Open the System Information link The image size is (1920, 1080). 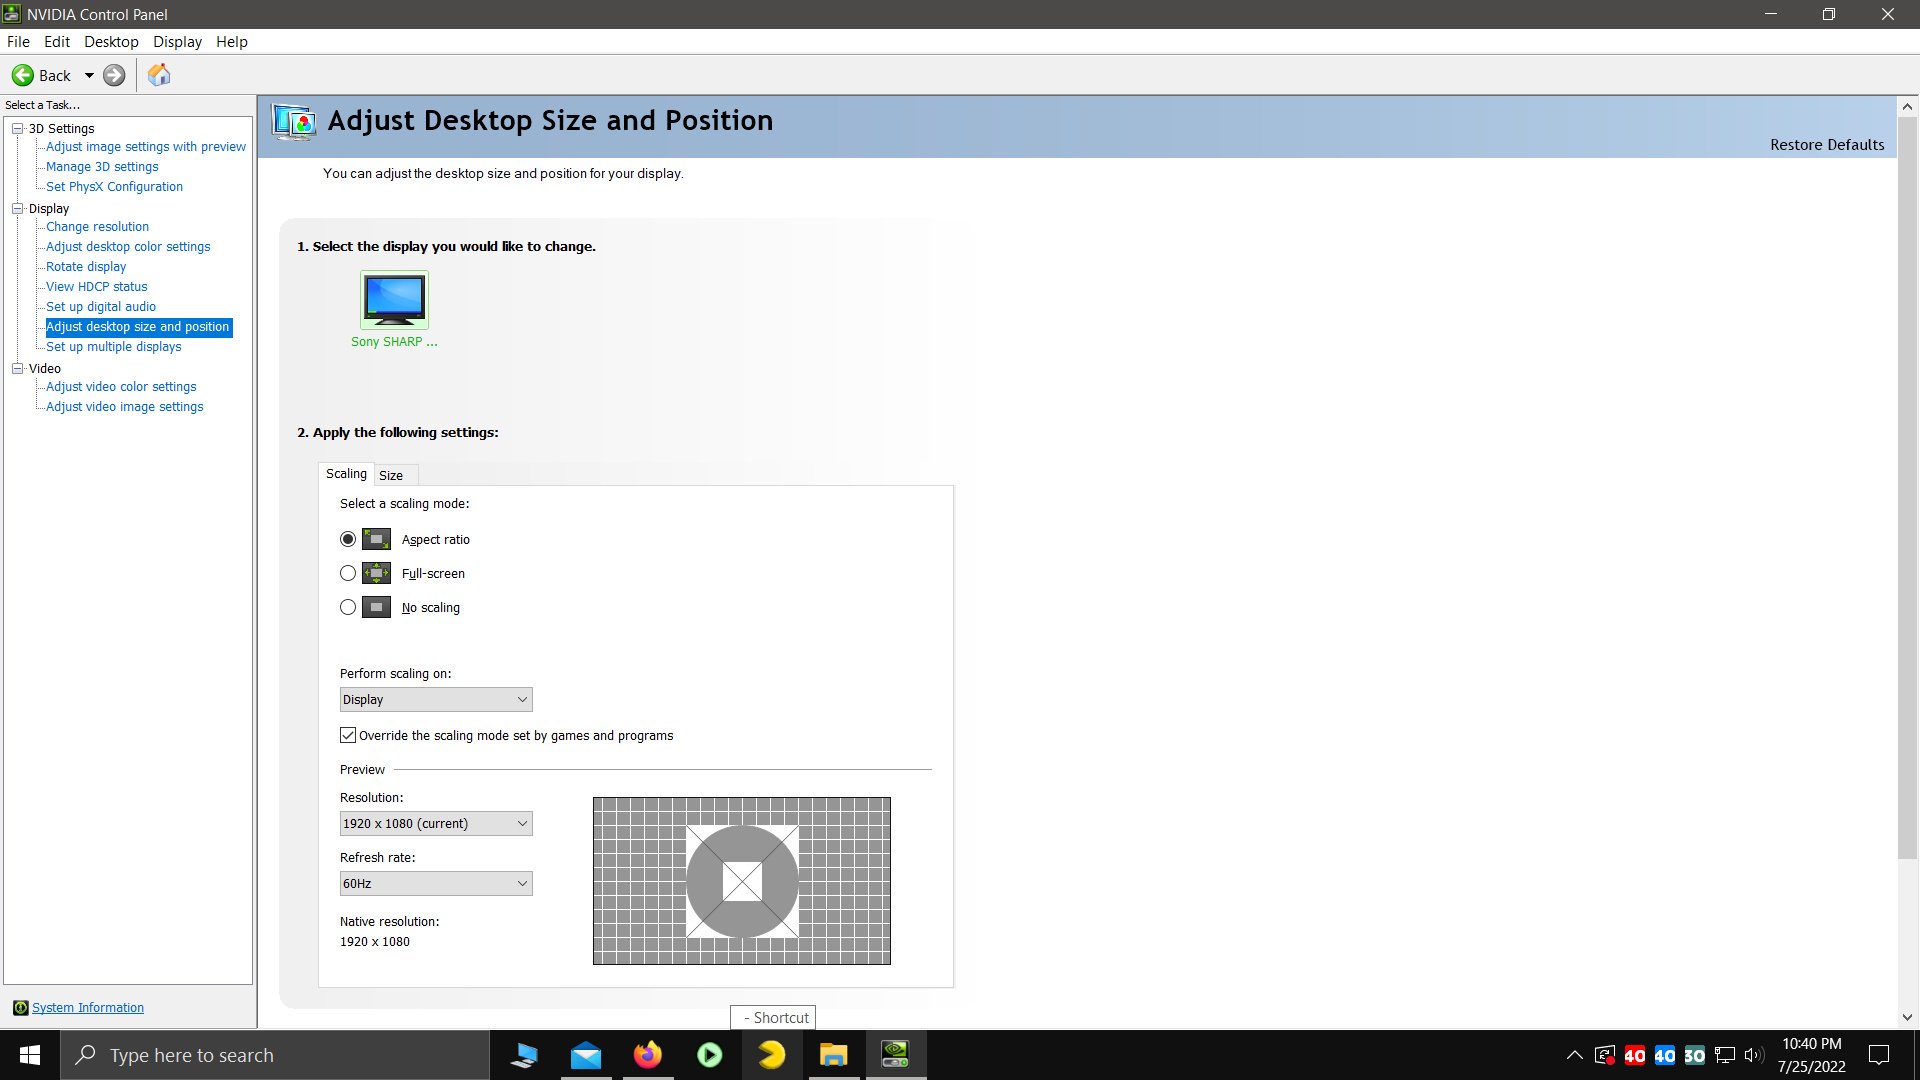click(88, 1007)
